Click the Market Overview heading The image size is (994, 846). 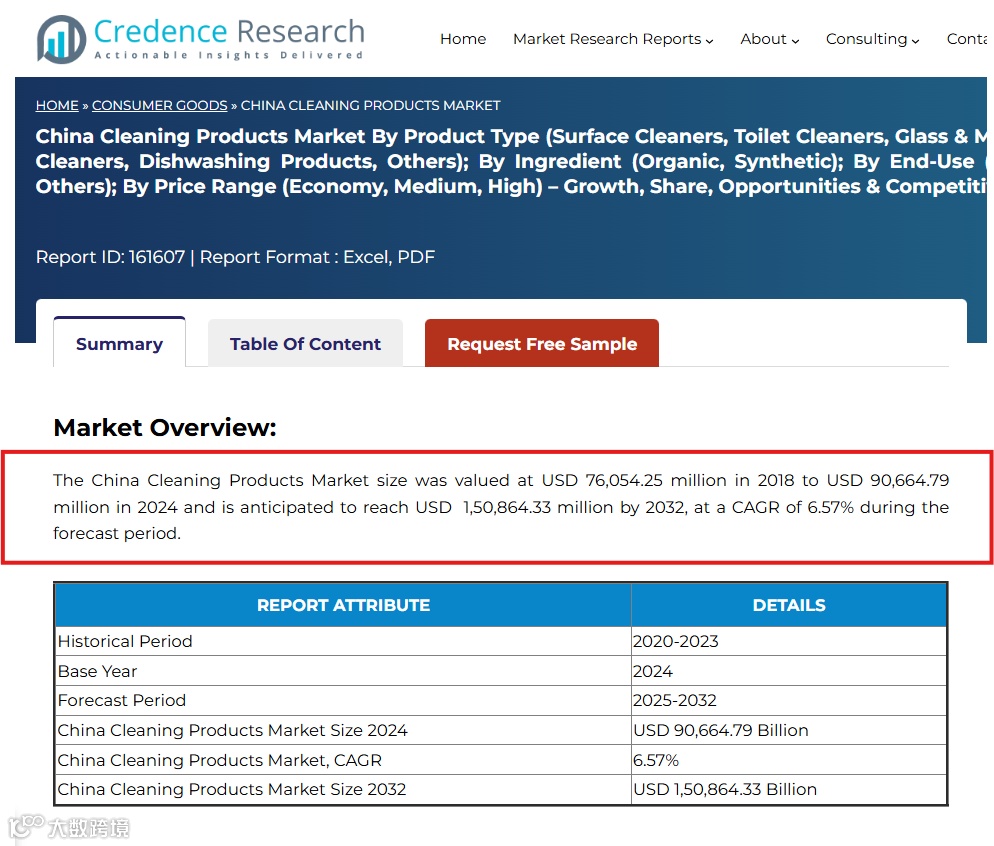click(x=165, y=428)
